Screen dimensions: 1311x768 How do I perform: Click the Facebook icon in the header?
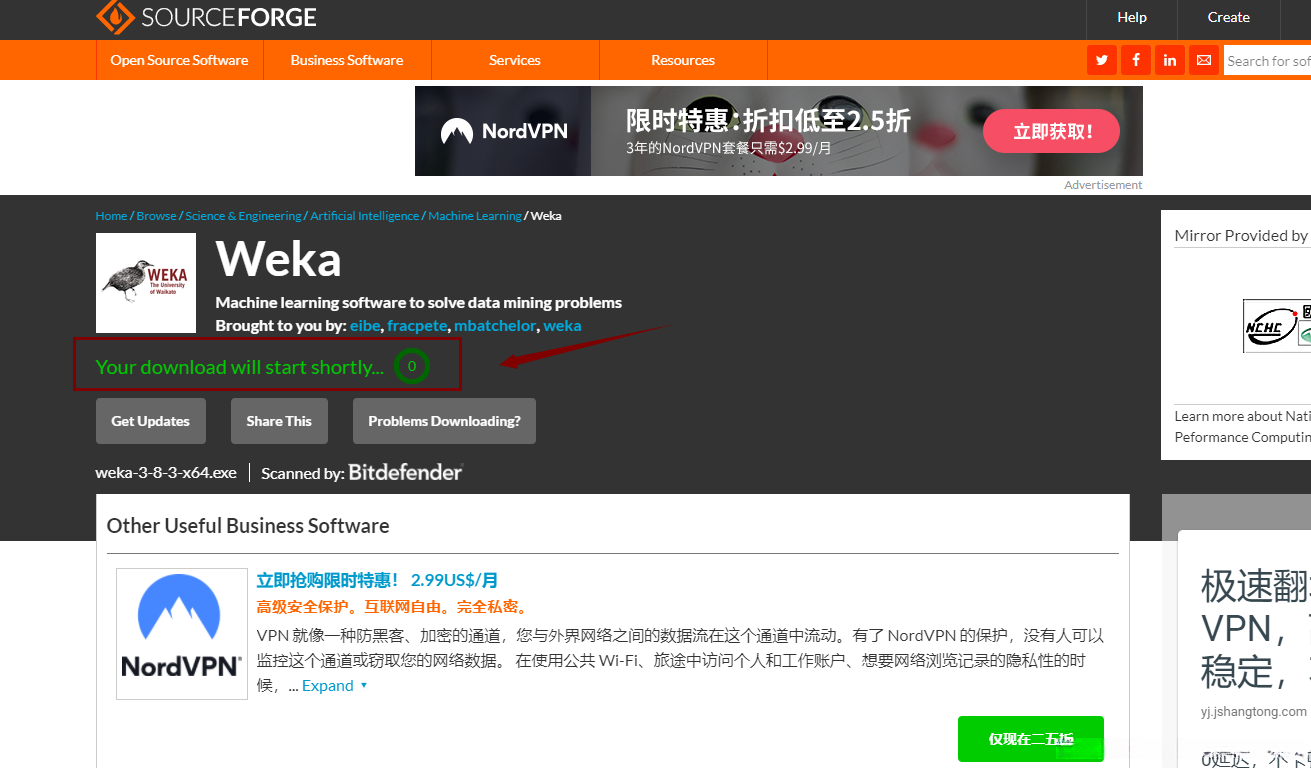[x=1135, y=60]
